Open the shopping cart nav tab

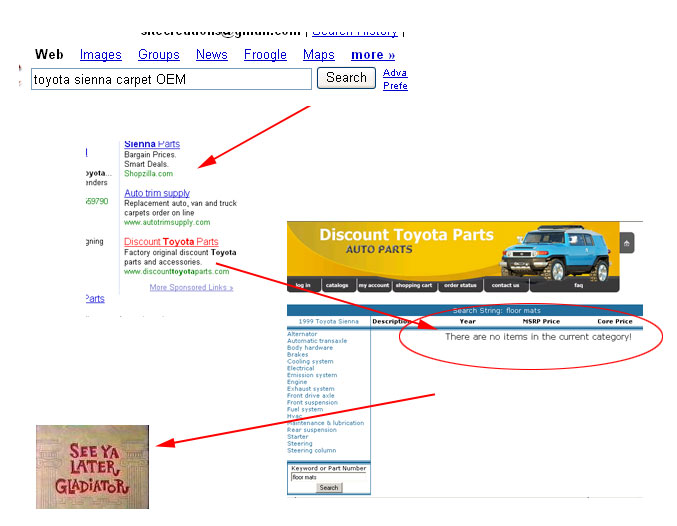[x=414, y=285]
